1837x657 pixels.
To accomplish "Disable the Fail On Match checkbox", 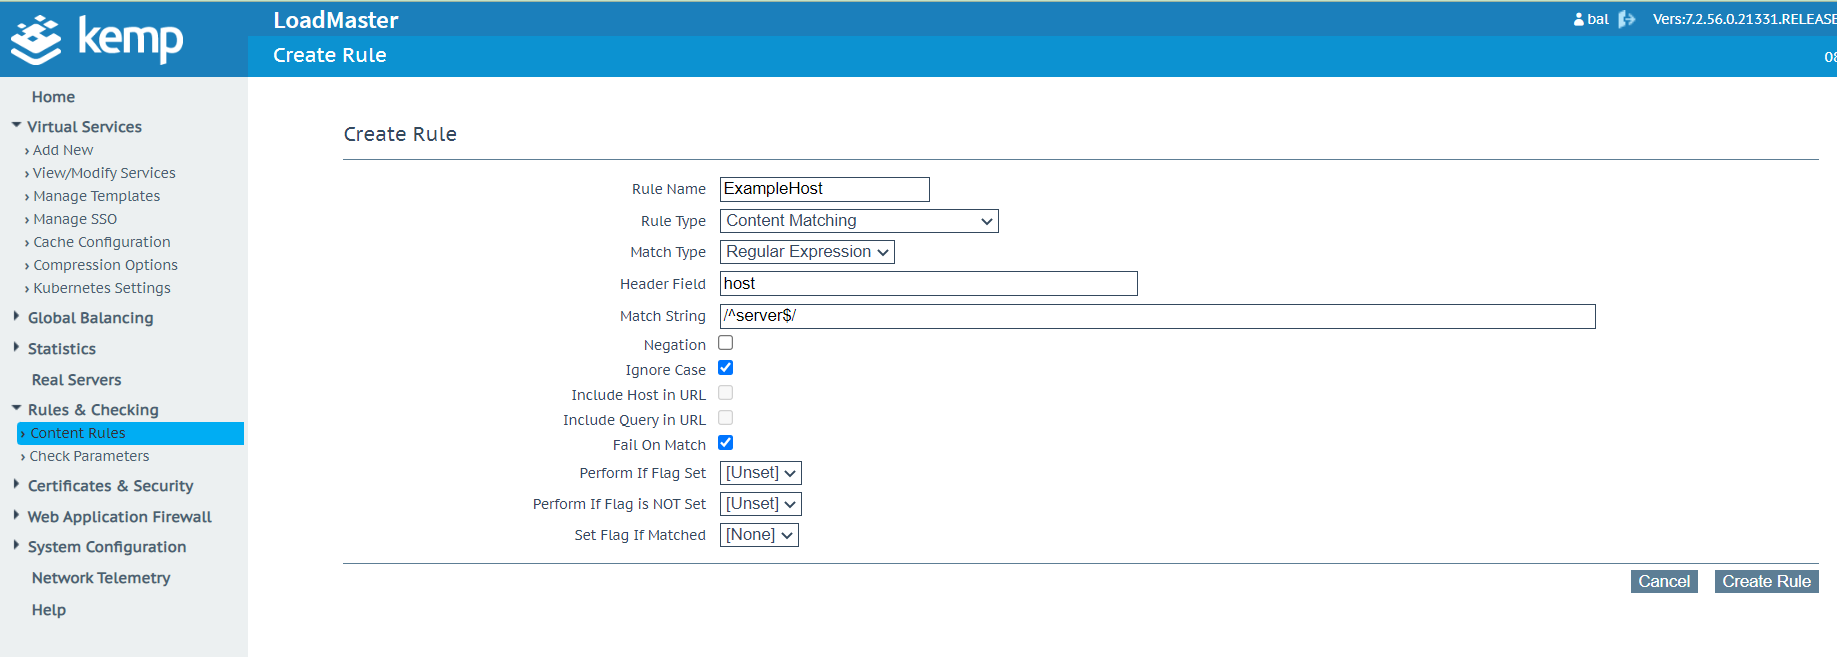I will coord(726,443).
